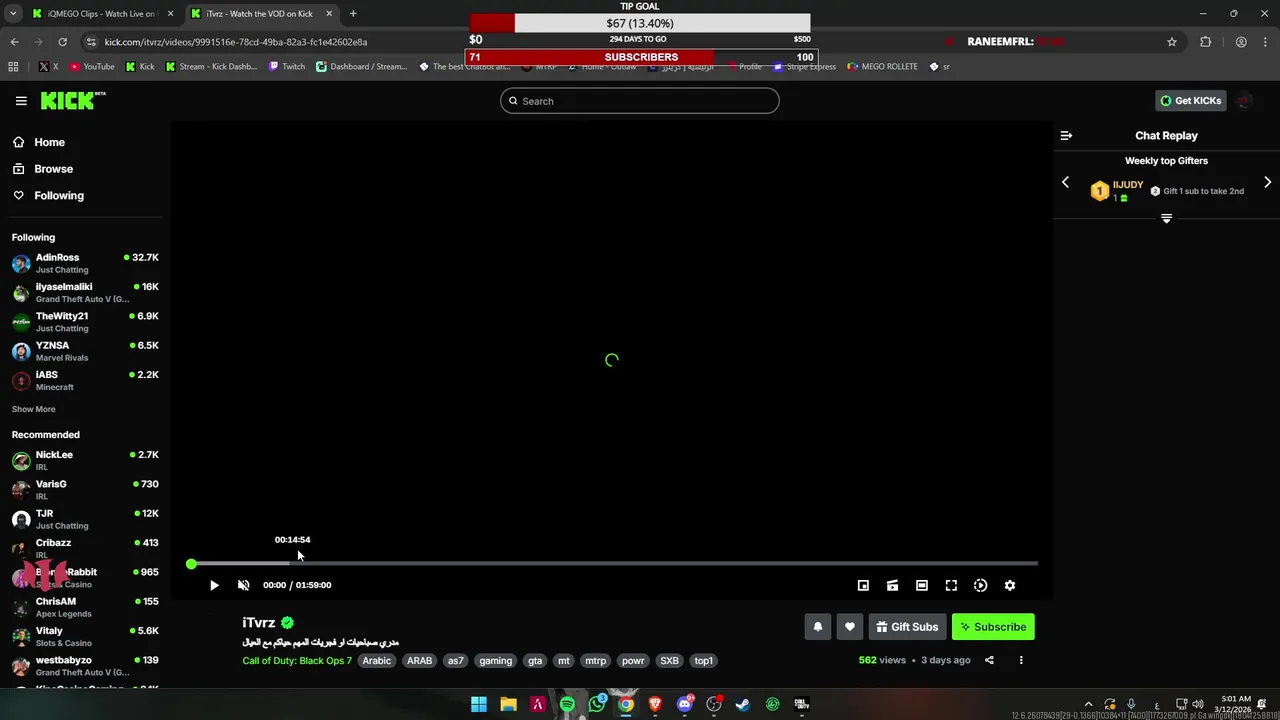Bookmark this page with star icon
This screenshot has height=720, width=1280.
point(1172,42)
